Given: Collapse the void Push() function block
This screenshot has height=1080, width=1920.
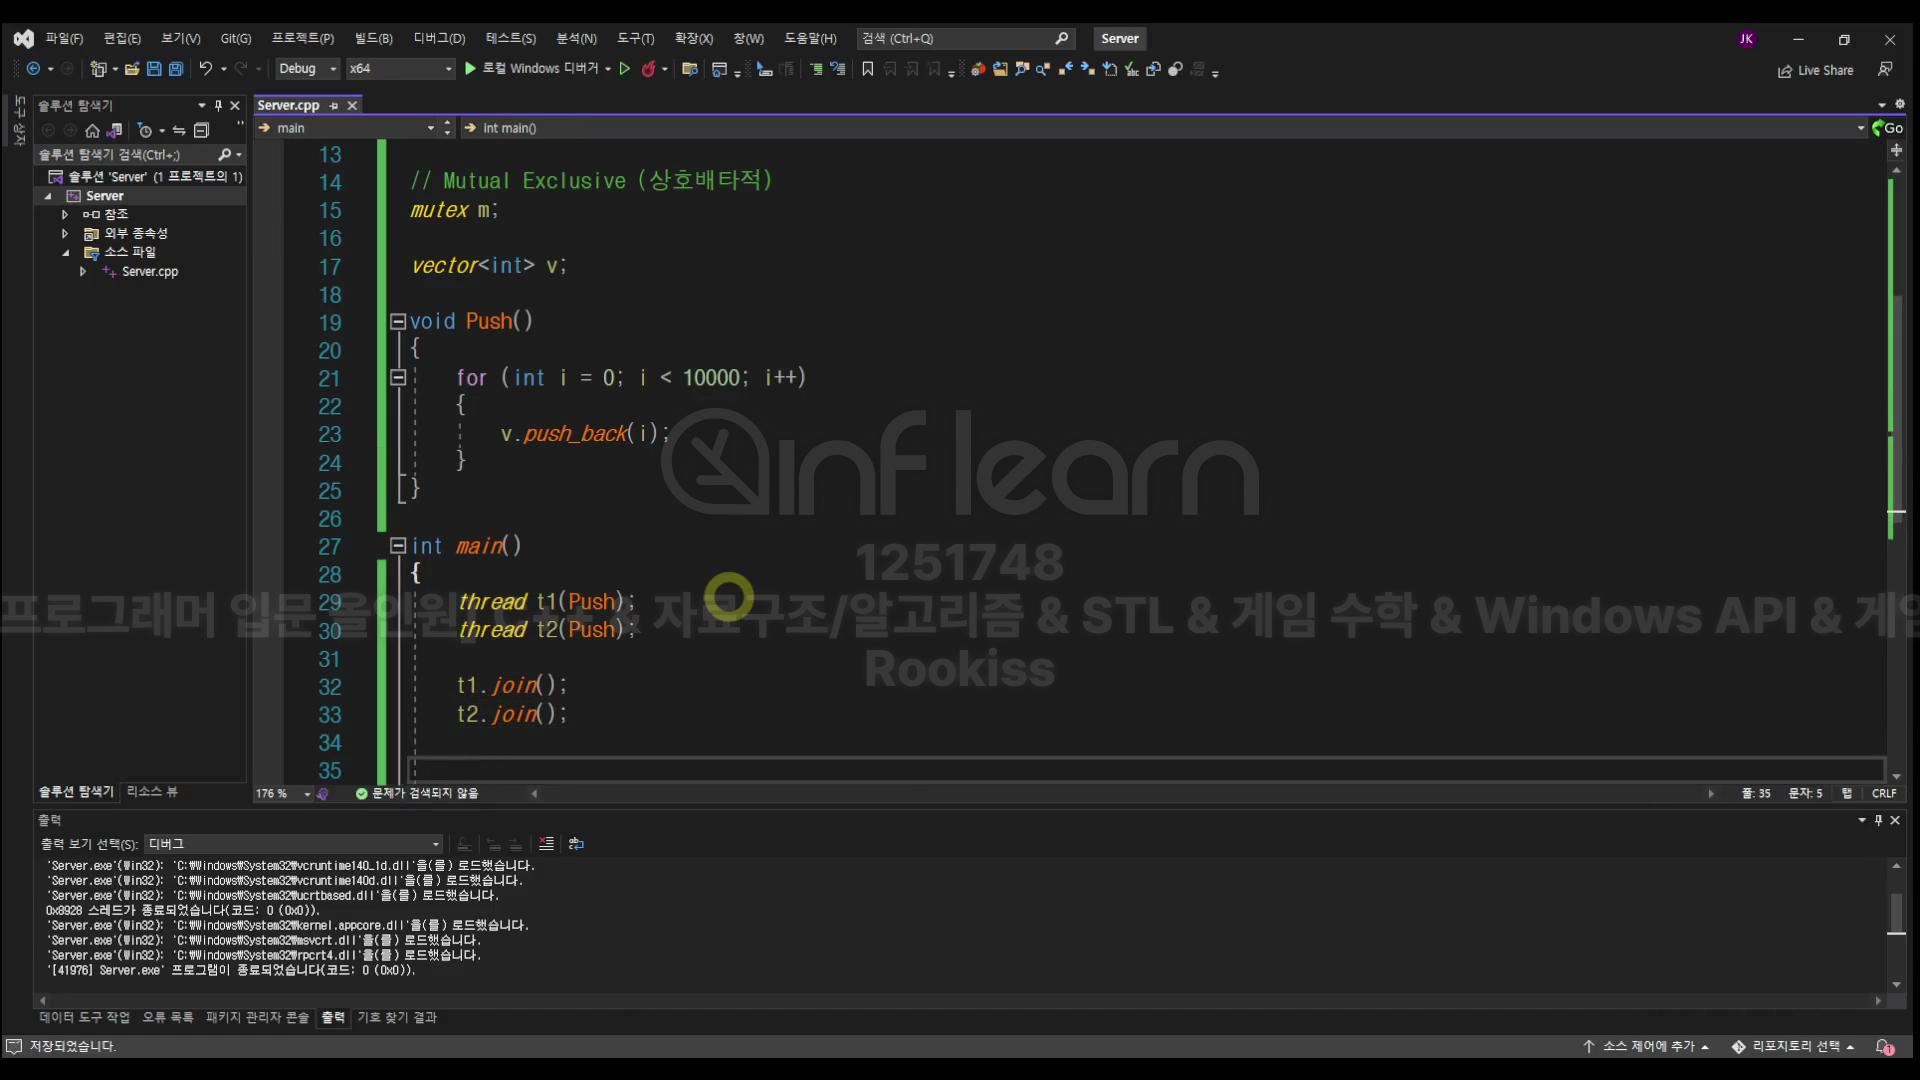Looking at the screenshot, I should pos(398,322).
